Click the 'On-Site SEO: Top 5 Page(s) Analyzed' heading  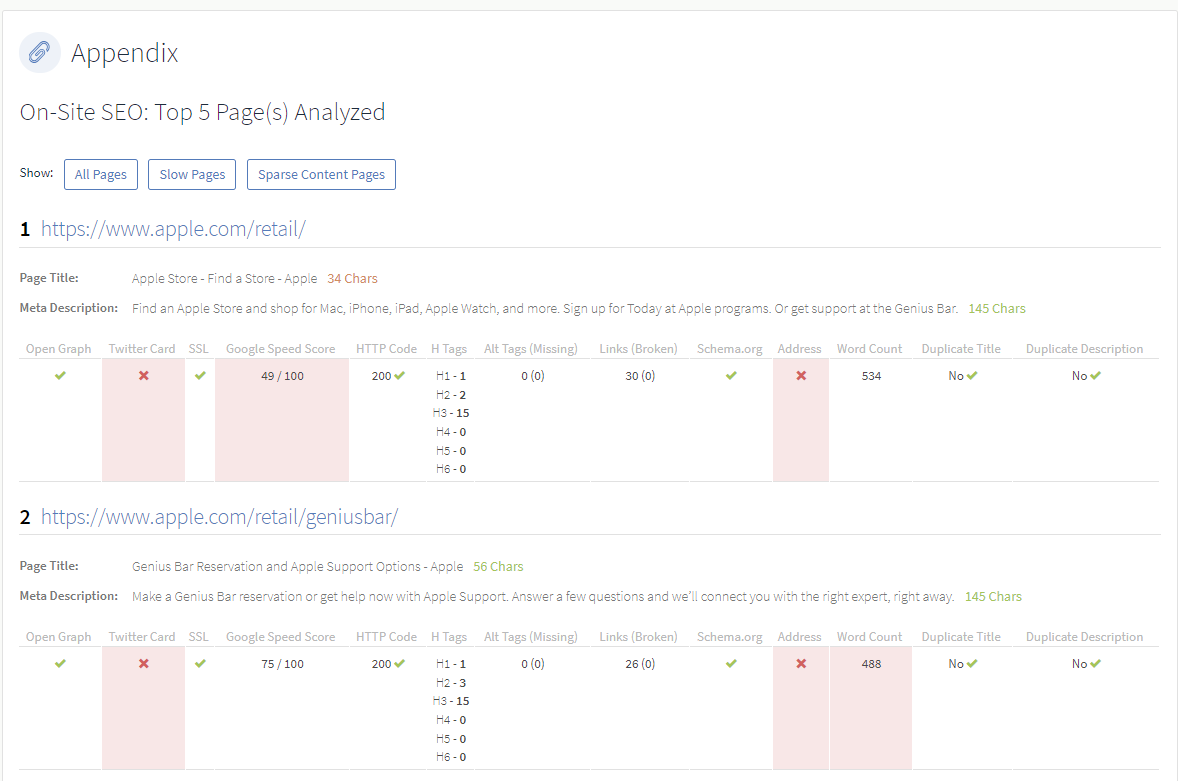pos(202,113)
